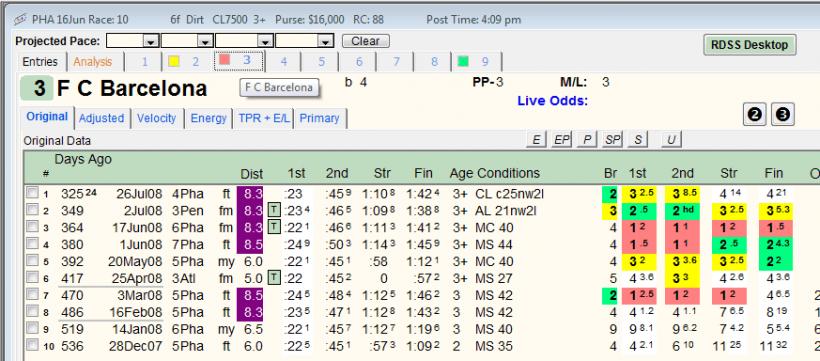Open the Velocity tab
The image size is (820, 361).
pos(156,118)
